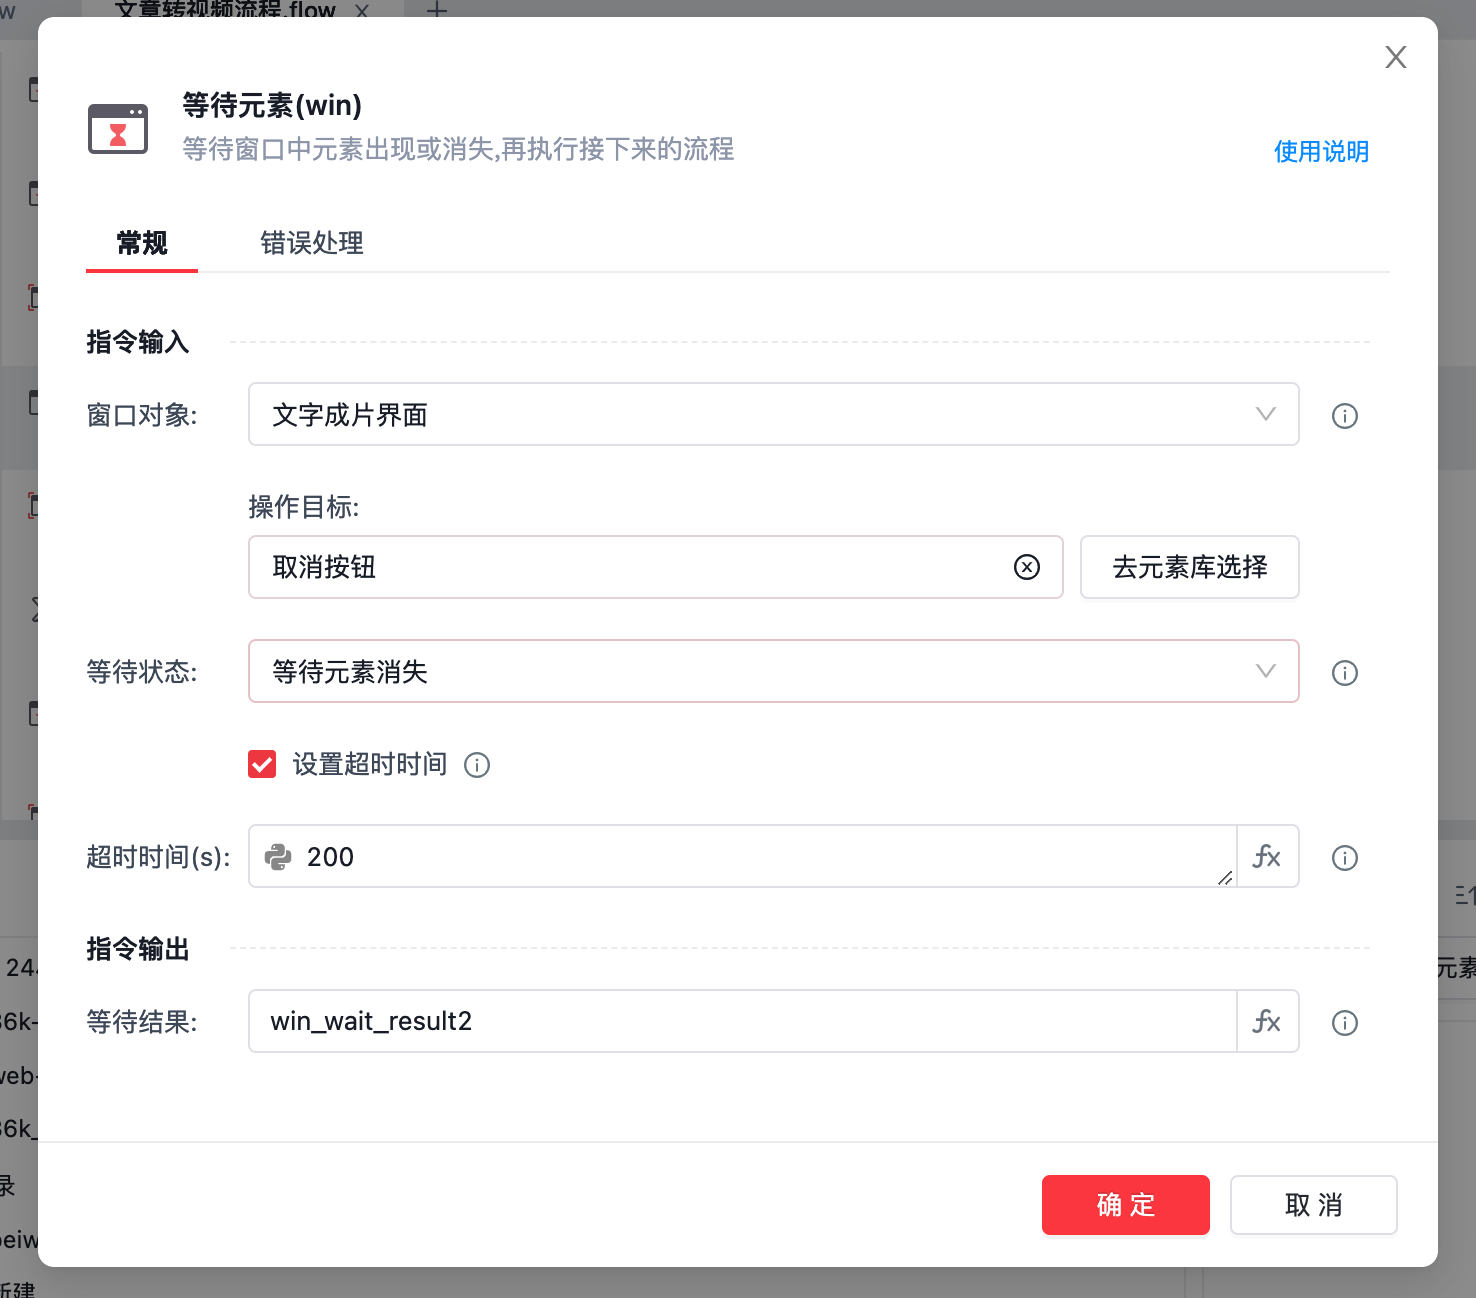
Task: Click the 去元素库选择 button
Action: (x=1189, y=567)
